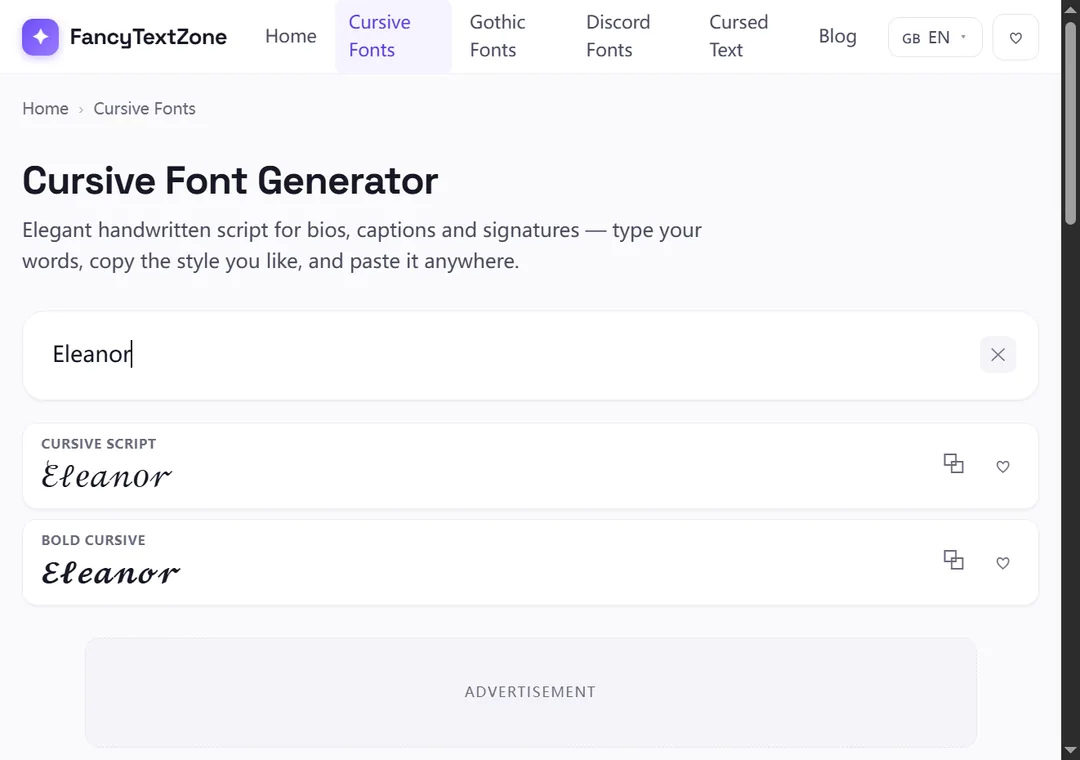This screenshot has height=760, width=1080.
Task: Click the Cursive Font Generator heading
Action: tap(230, 181)
